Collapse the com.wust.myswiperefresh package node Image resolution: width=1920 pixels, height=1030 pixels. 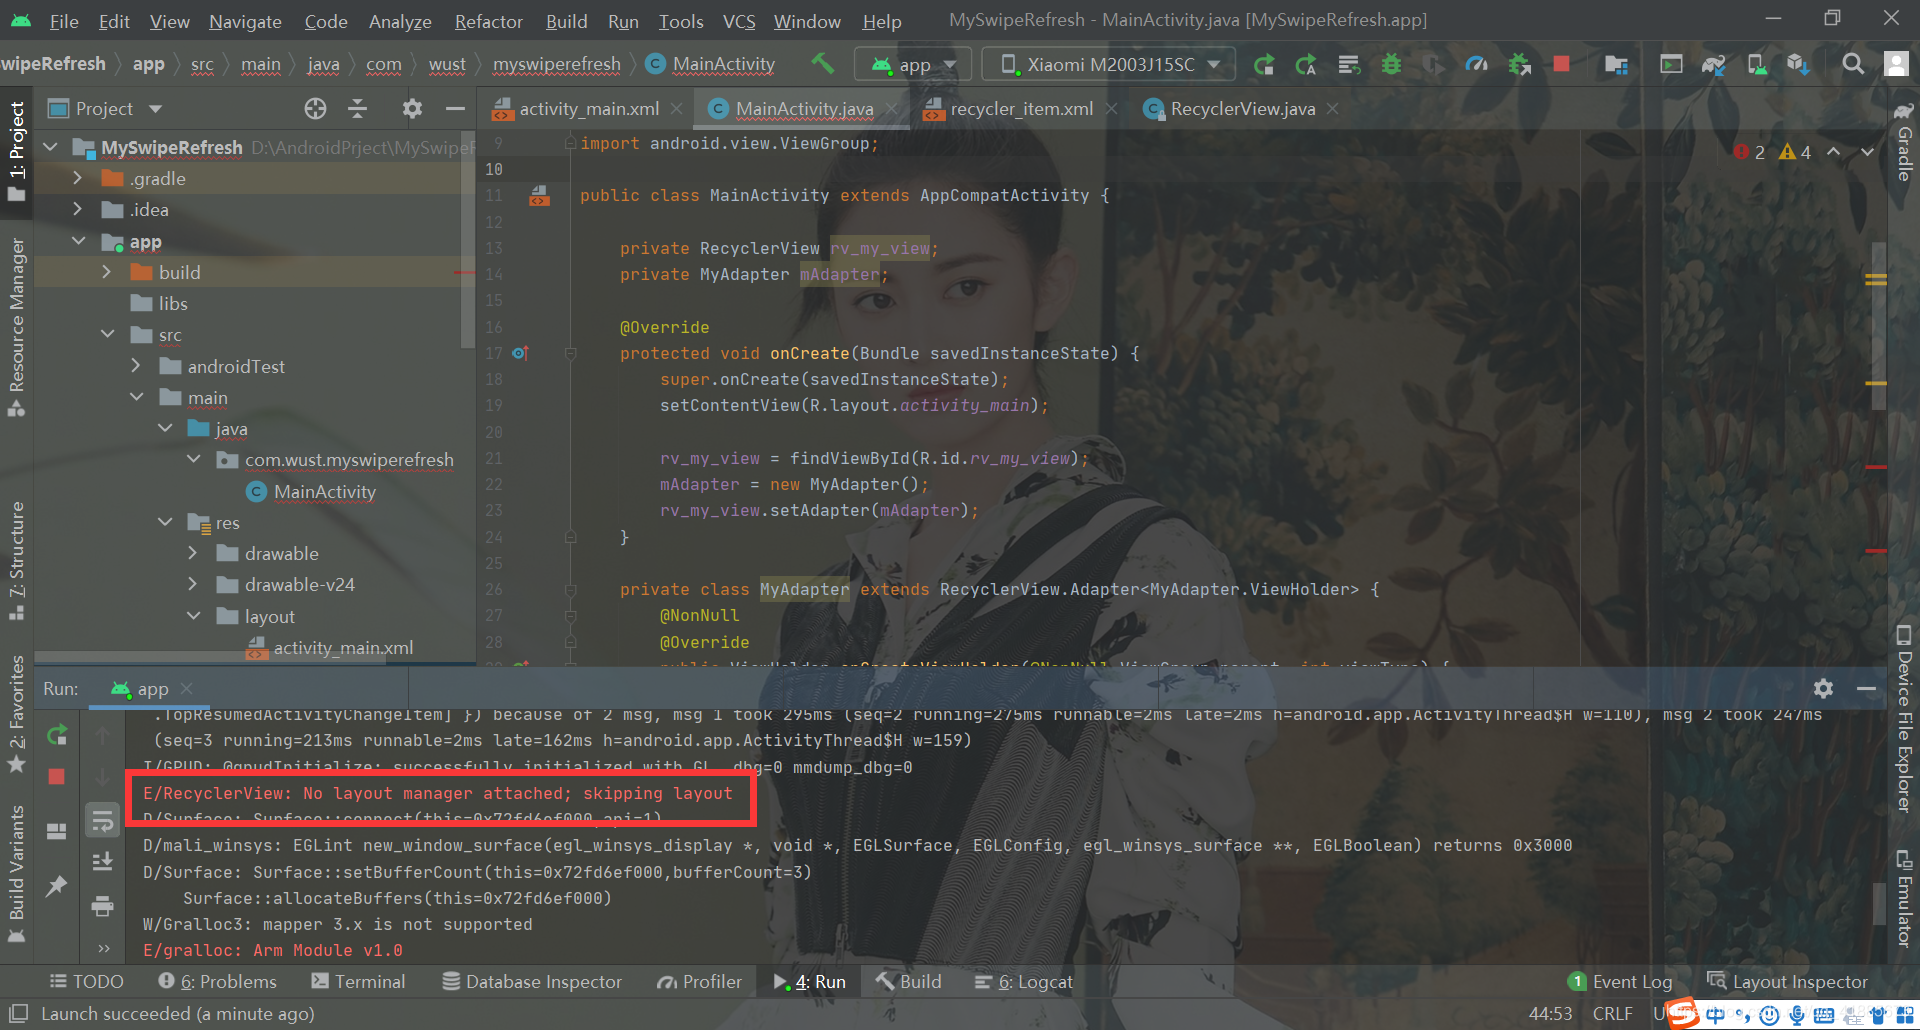[195, 459]
